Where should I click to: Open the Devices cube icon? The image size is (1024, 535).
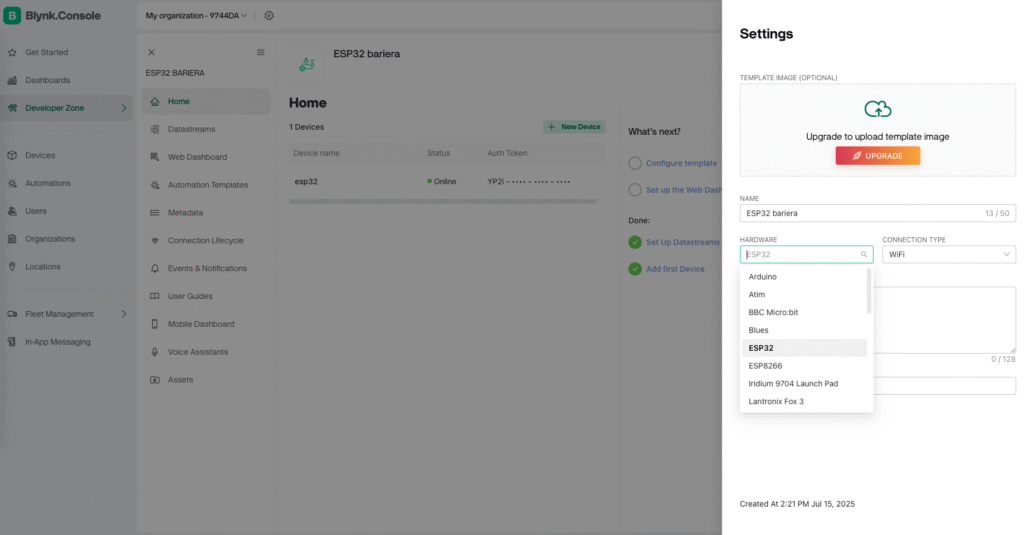[12, 155]
